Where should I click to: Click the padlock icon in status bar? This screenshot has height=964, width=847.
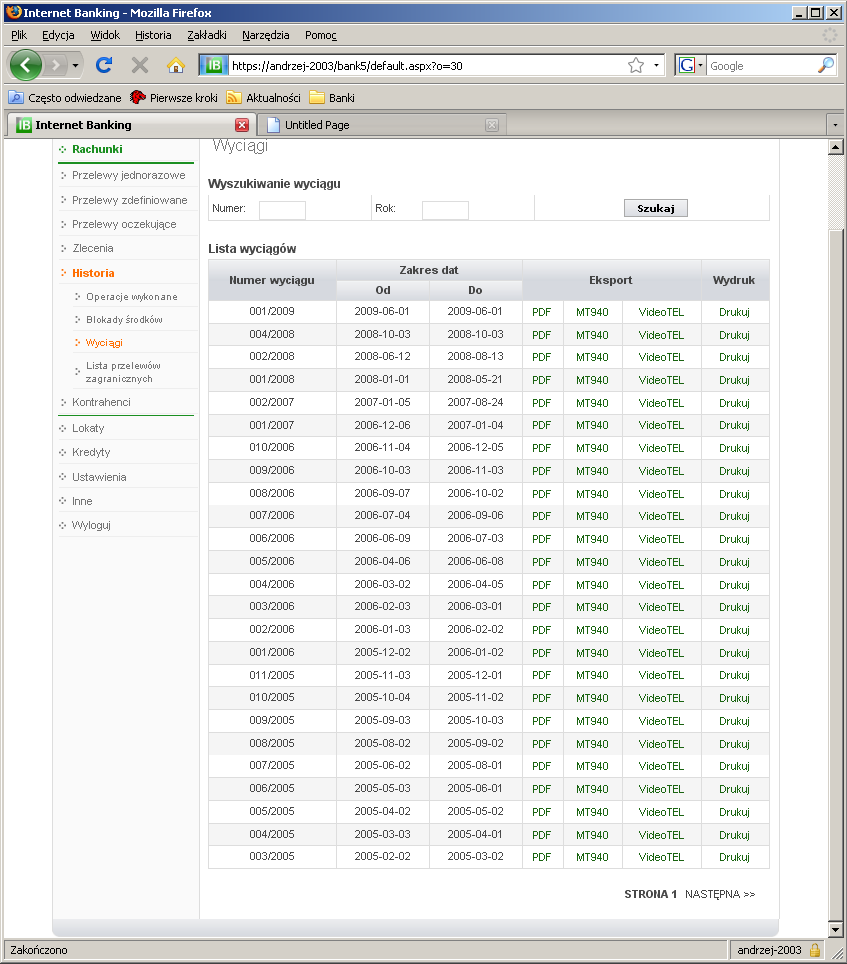815,950
